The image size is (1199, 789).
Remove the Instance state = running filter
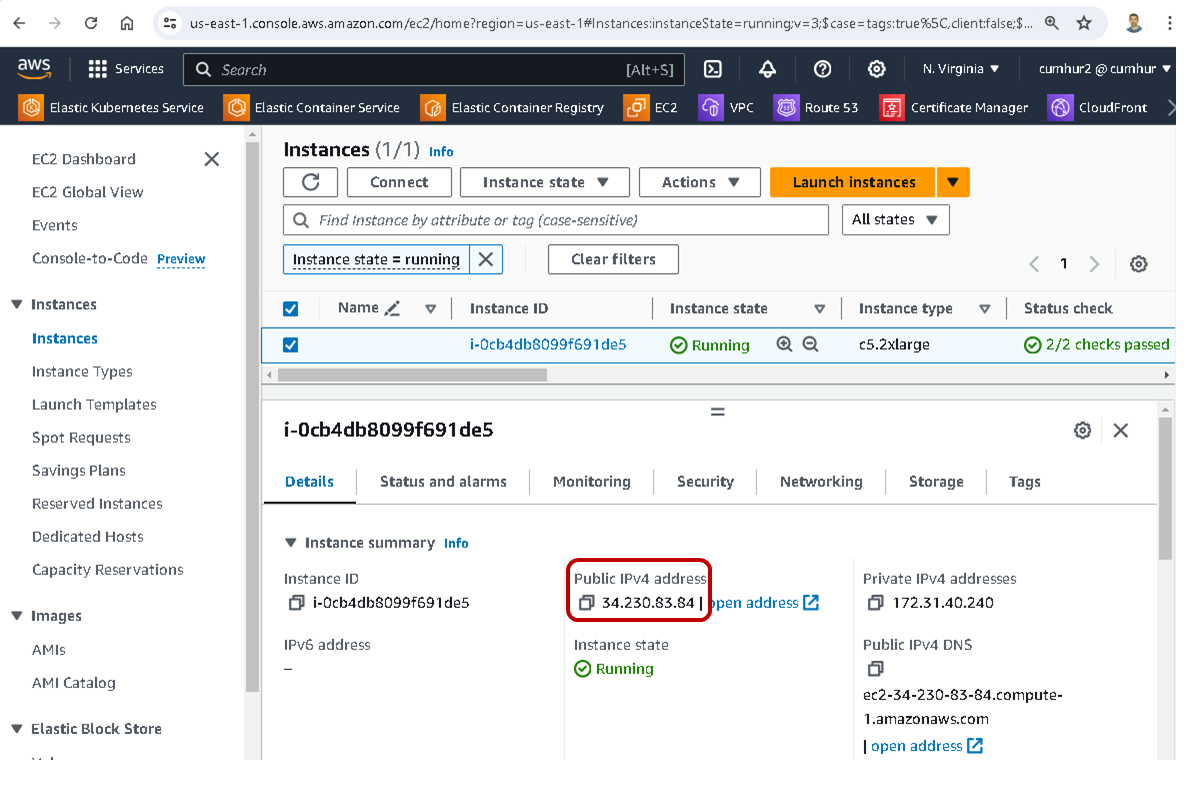pos(486,259)
